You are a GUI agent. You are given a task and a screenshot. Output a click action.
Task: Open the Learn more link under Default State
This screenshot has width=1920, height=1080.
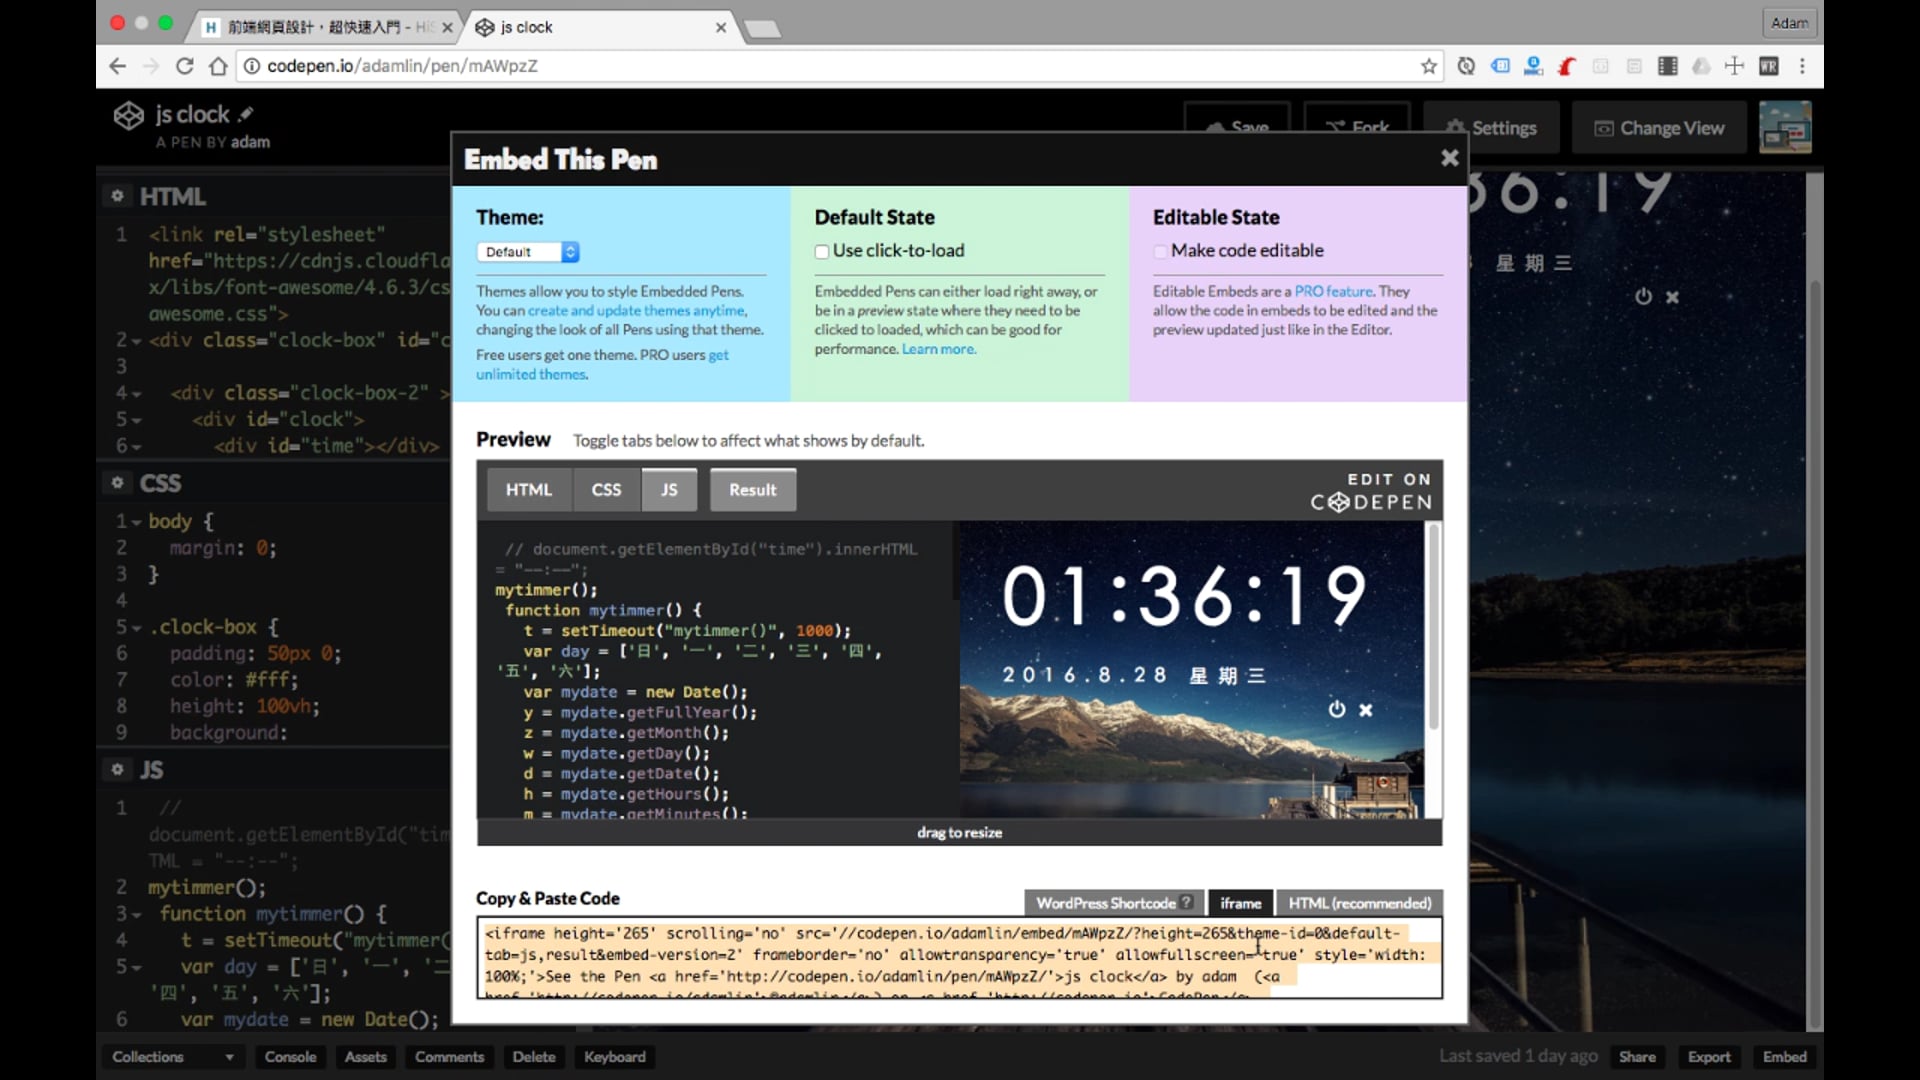(x=938, y=349)
